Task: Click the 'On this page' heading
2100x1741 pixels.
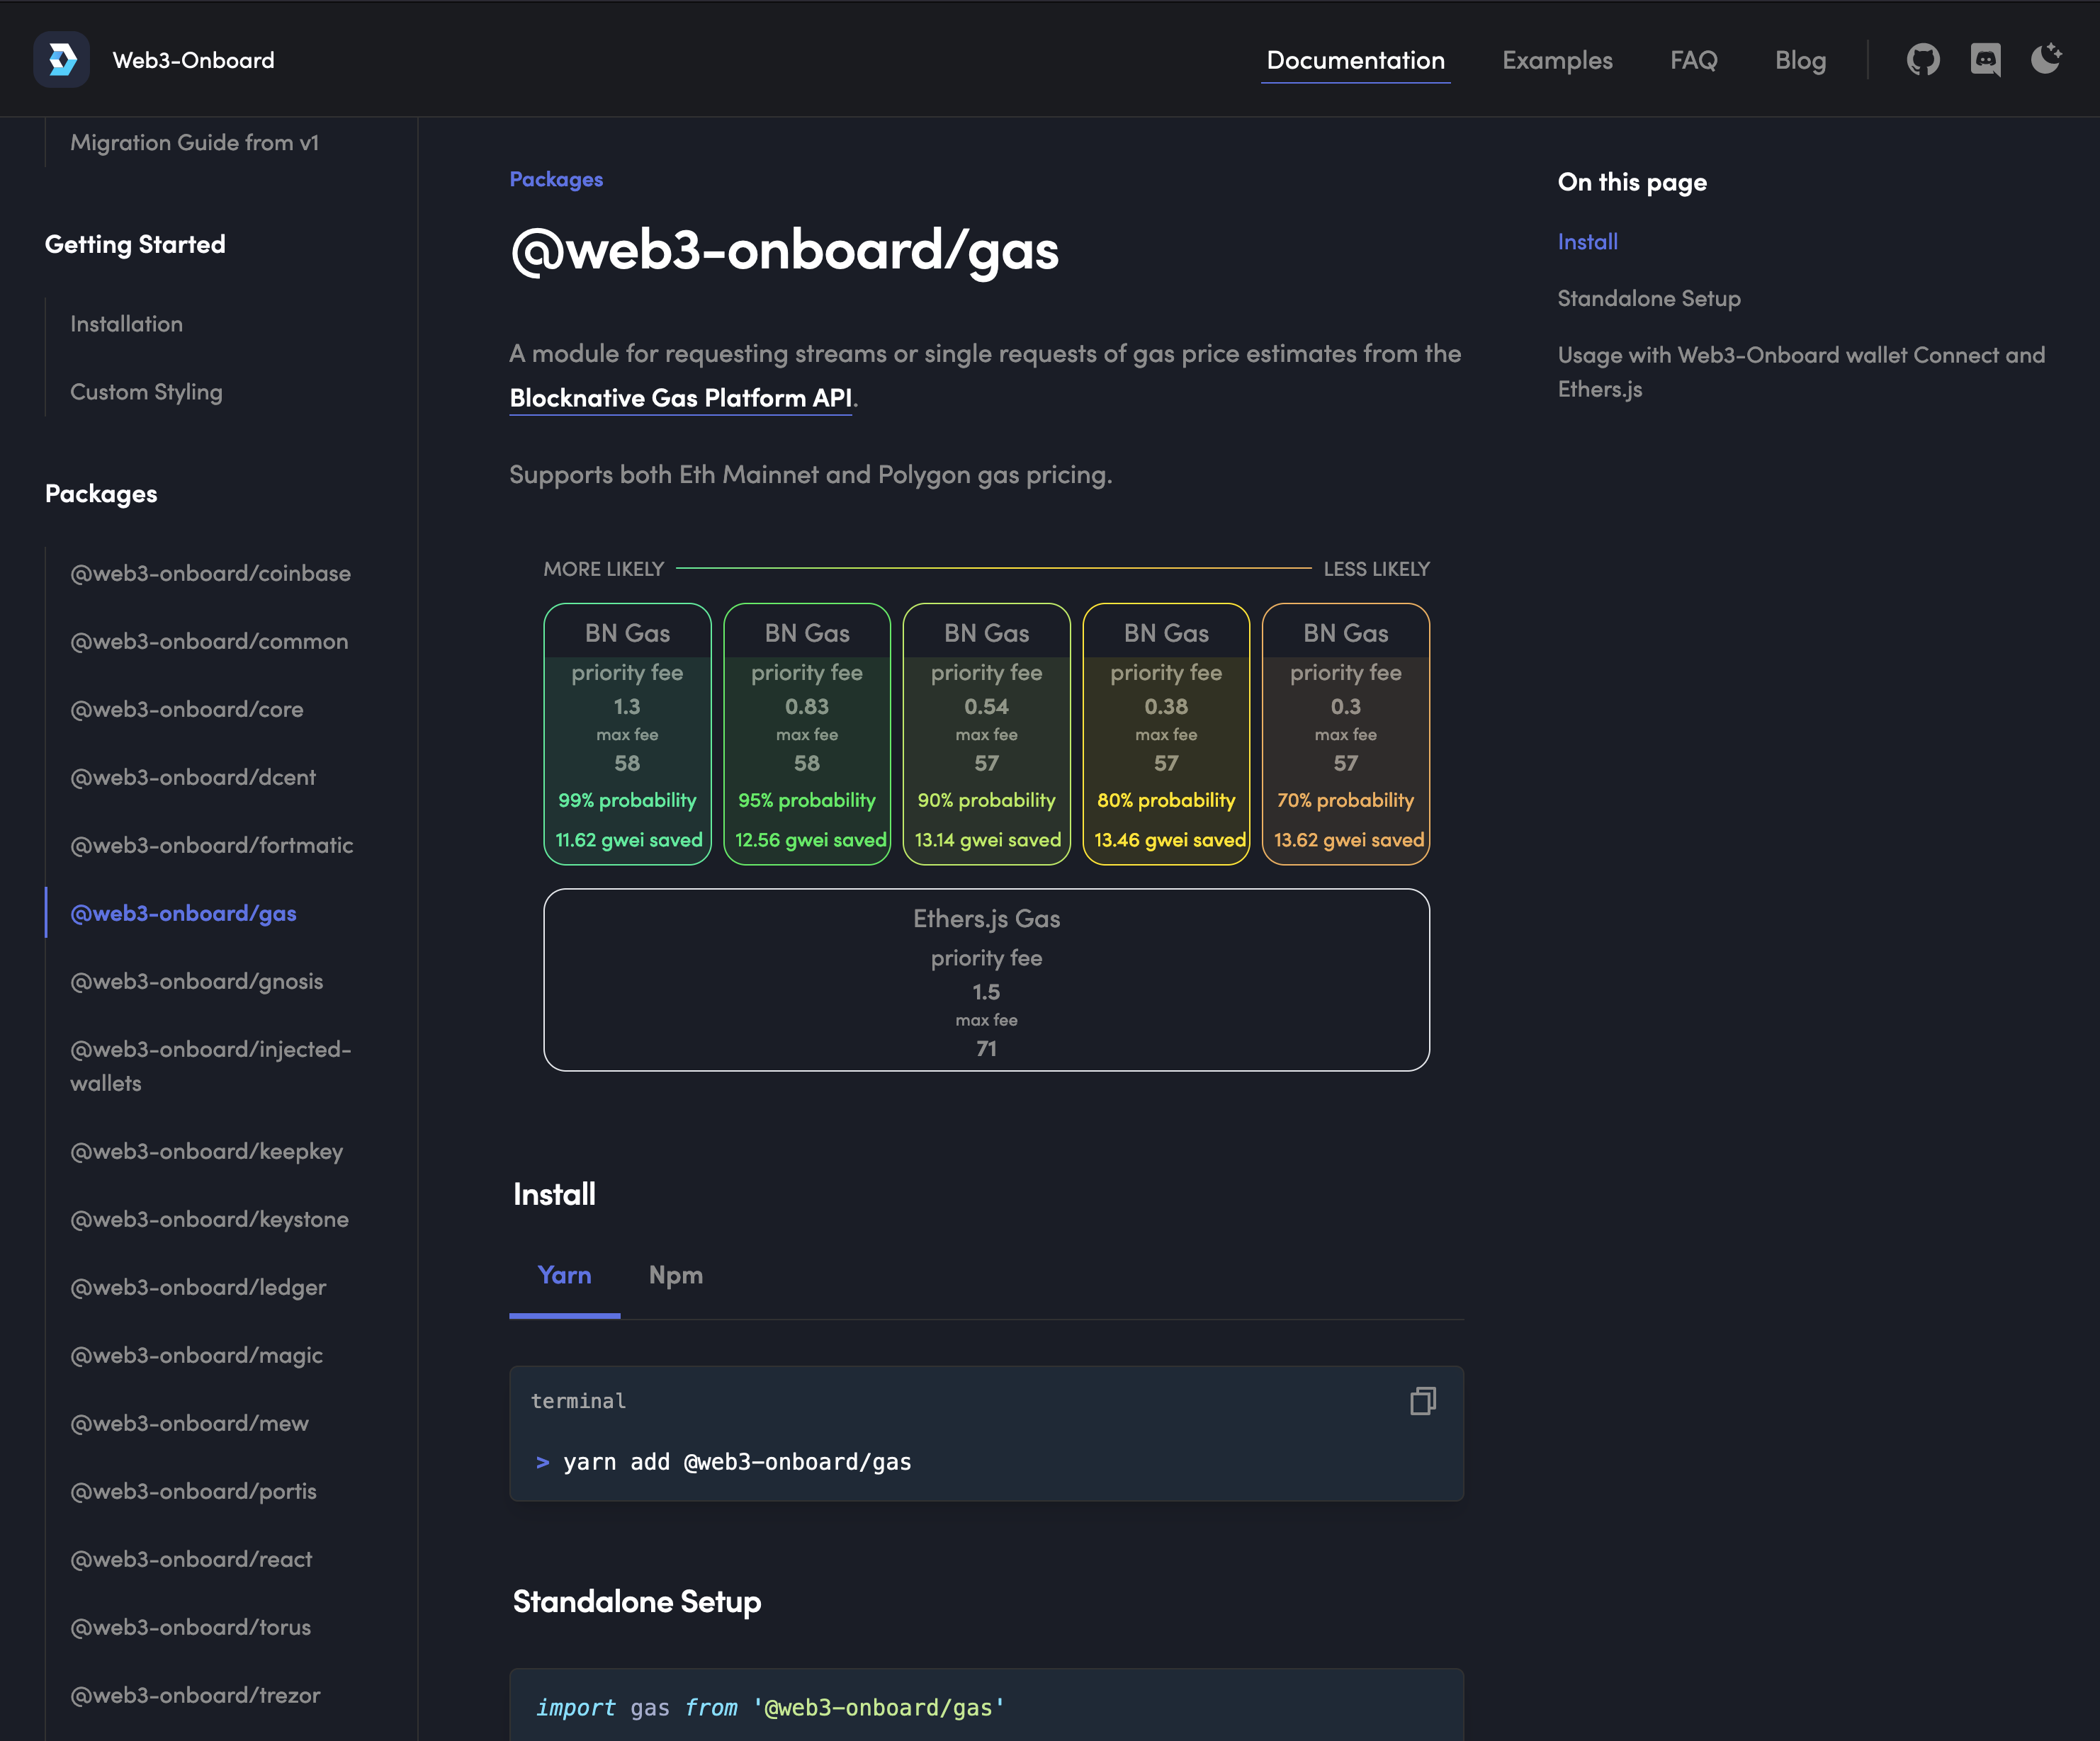Action: (1632, 182)
